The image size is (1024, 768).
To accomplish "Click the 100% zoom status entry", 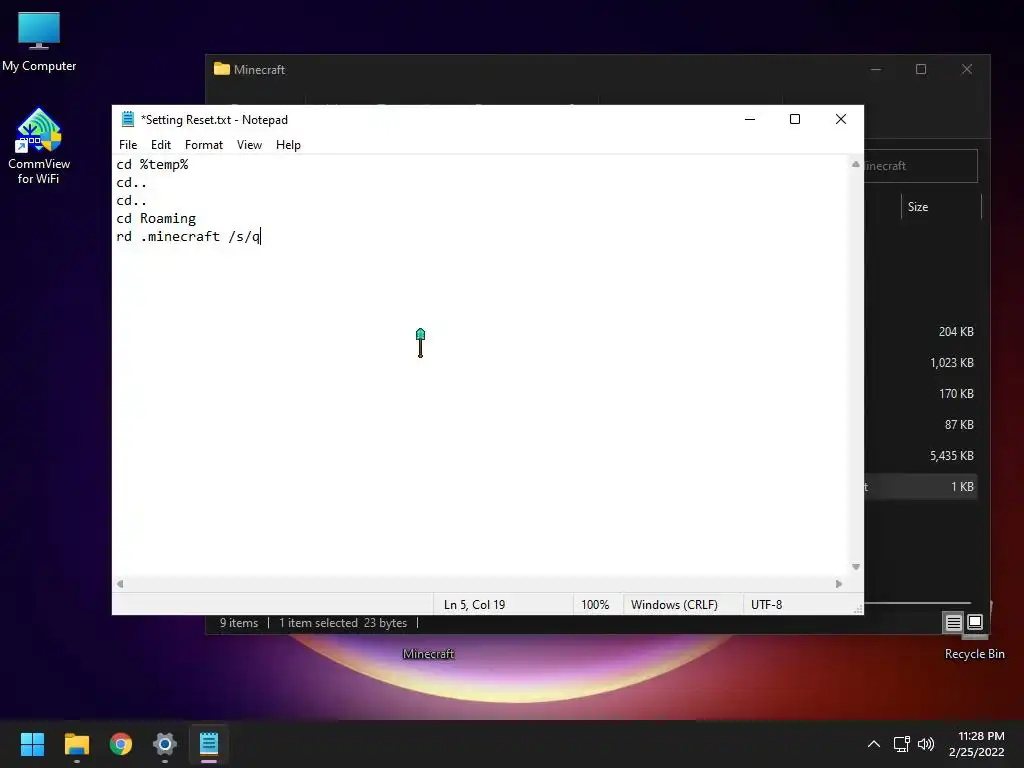I will (x=595, y=605).
